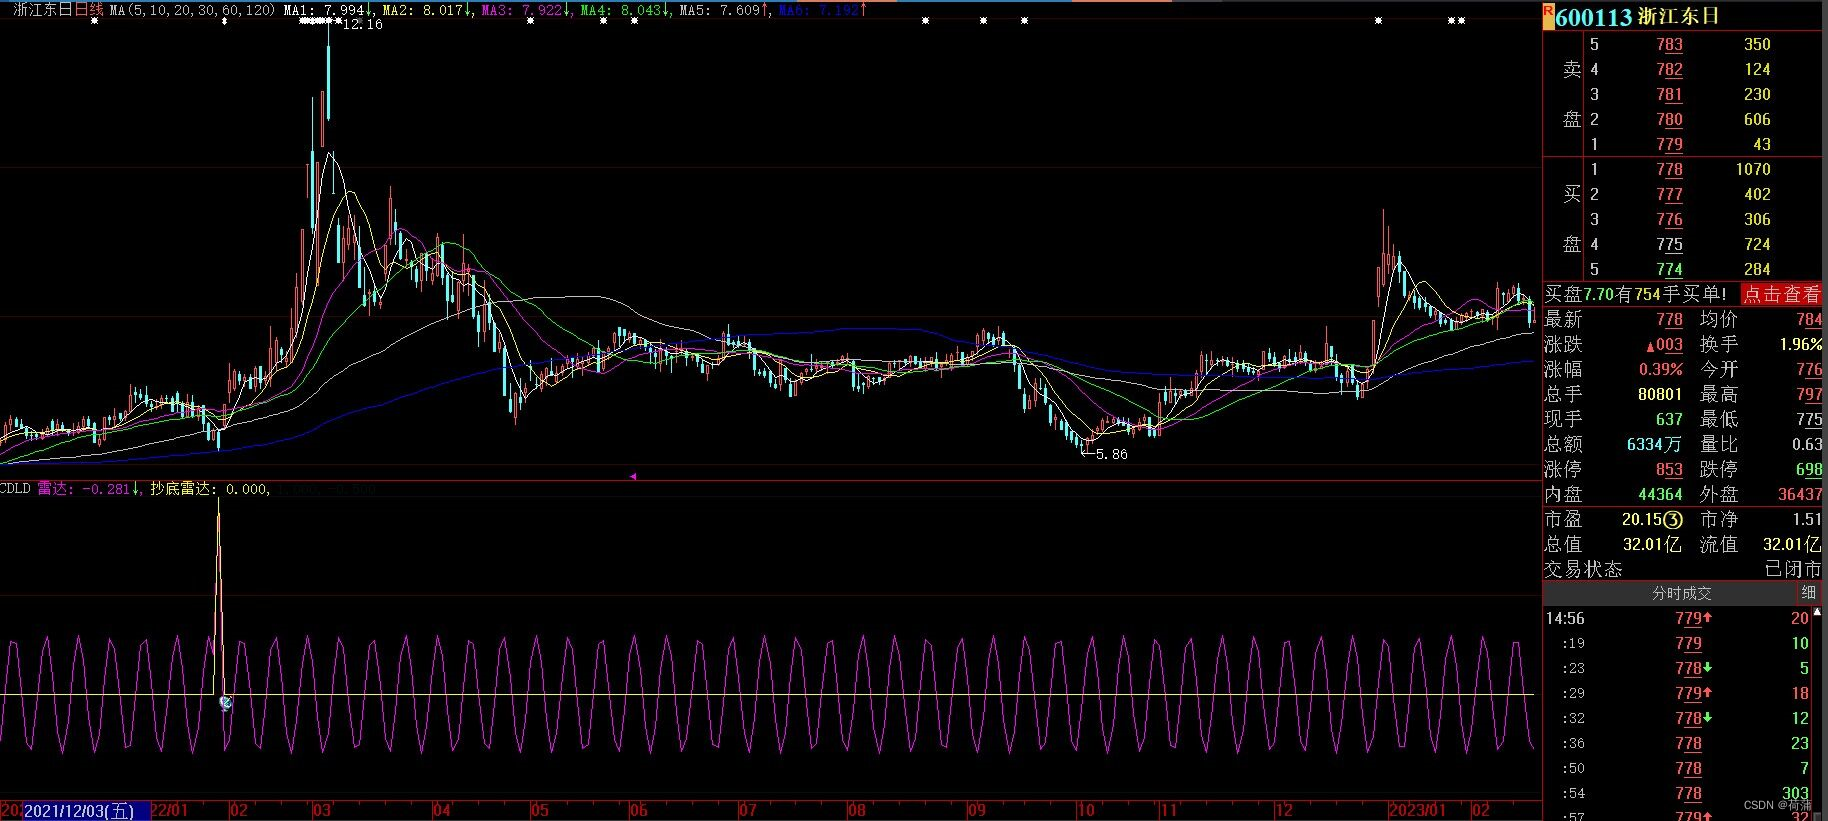Click the MA3: 7.922 magenta legend value
The image size is (1828, 821).
click(527, 10)
